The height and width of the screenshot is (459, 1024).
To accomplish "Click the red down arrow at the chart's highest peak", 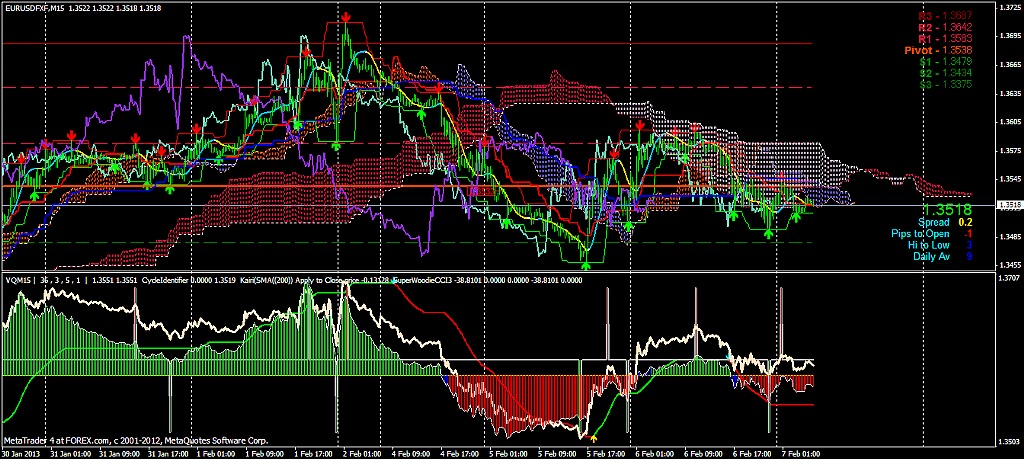I will pyautogui.click(x=346, y=18).
